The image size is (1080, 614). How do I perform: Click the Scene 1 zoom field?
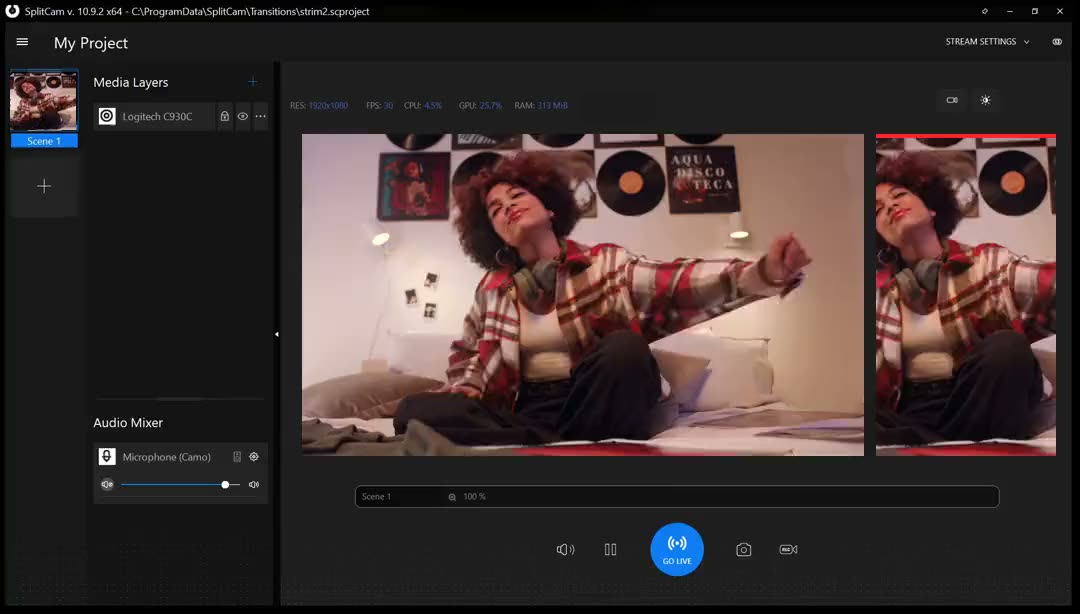677,497
